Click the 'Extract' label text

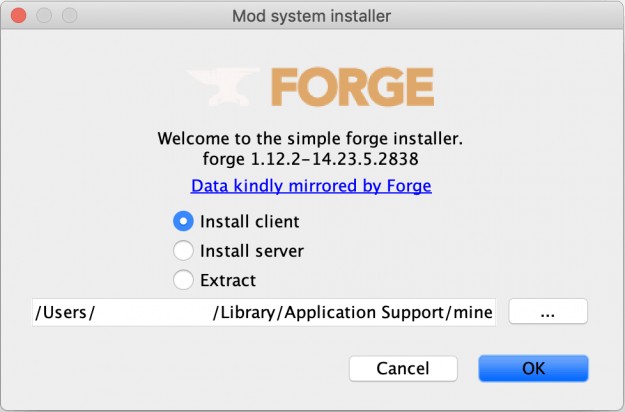coord(228,281)
